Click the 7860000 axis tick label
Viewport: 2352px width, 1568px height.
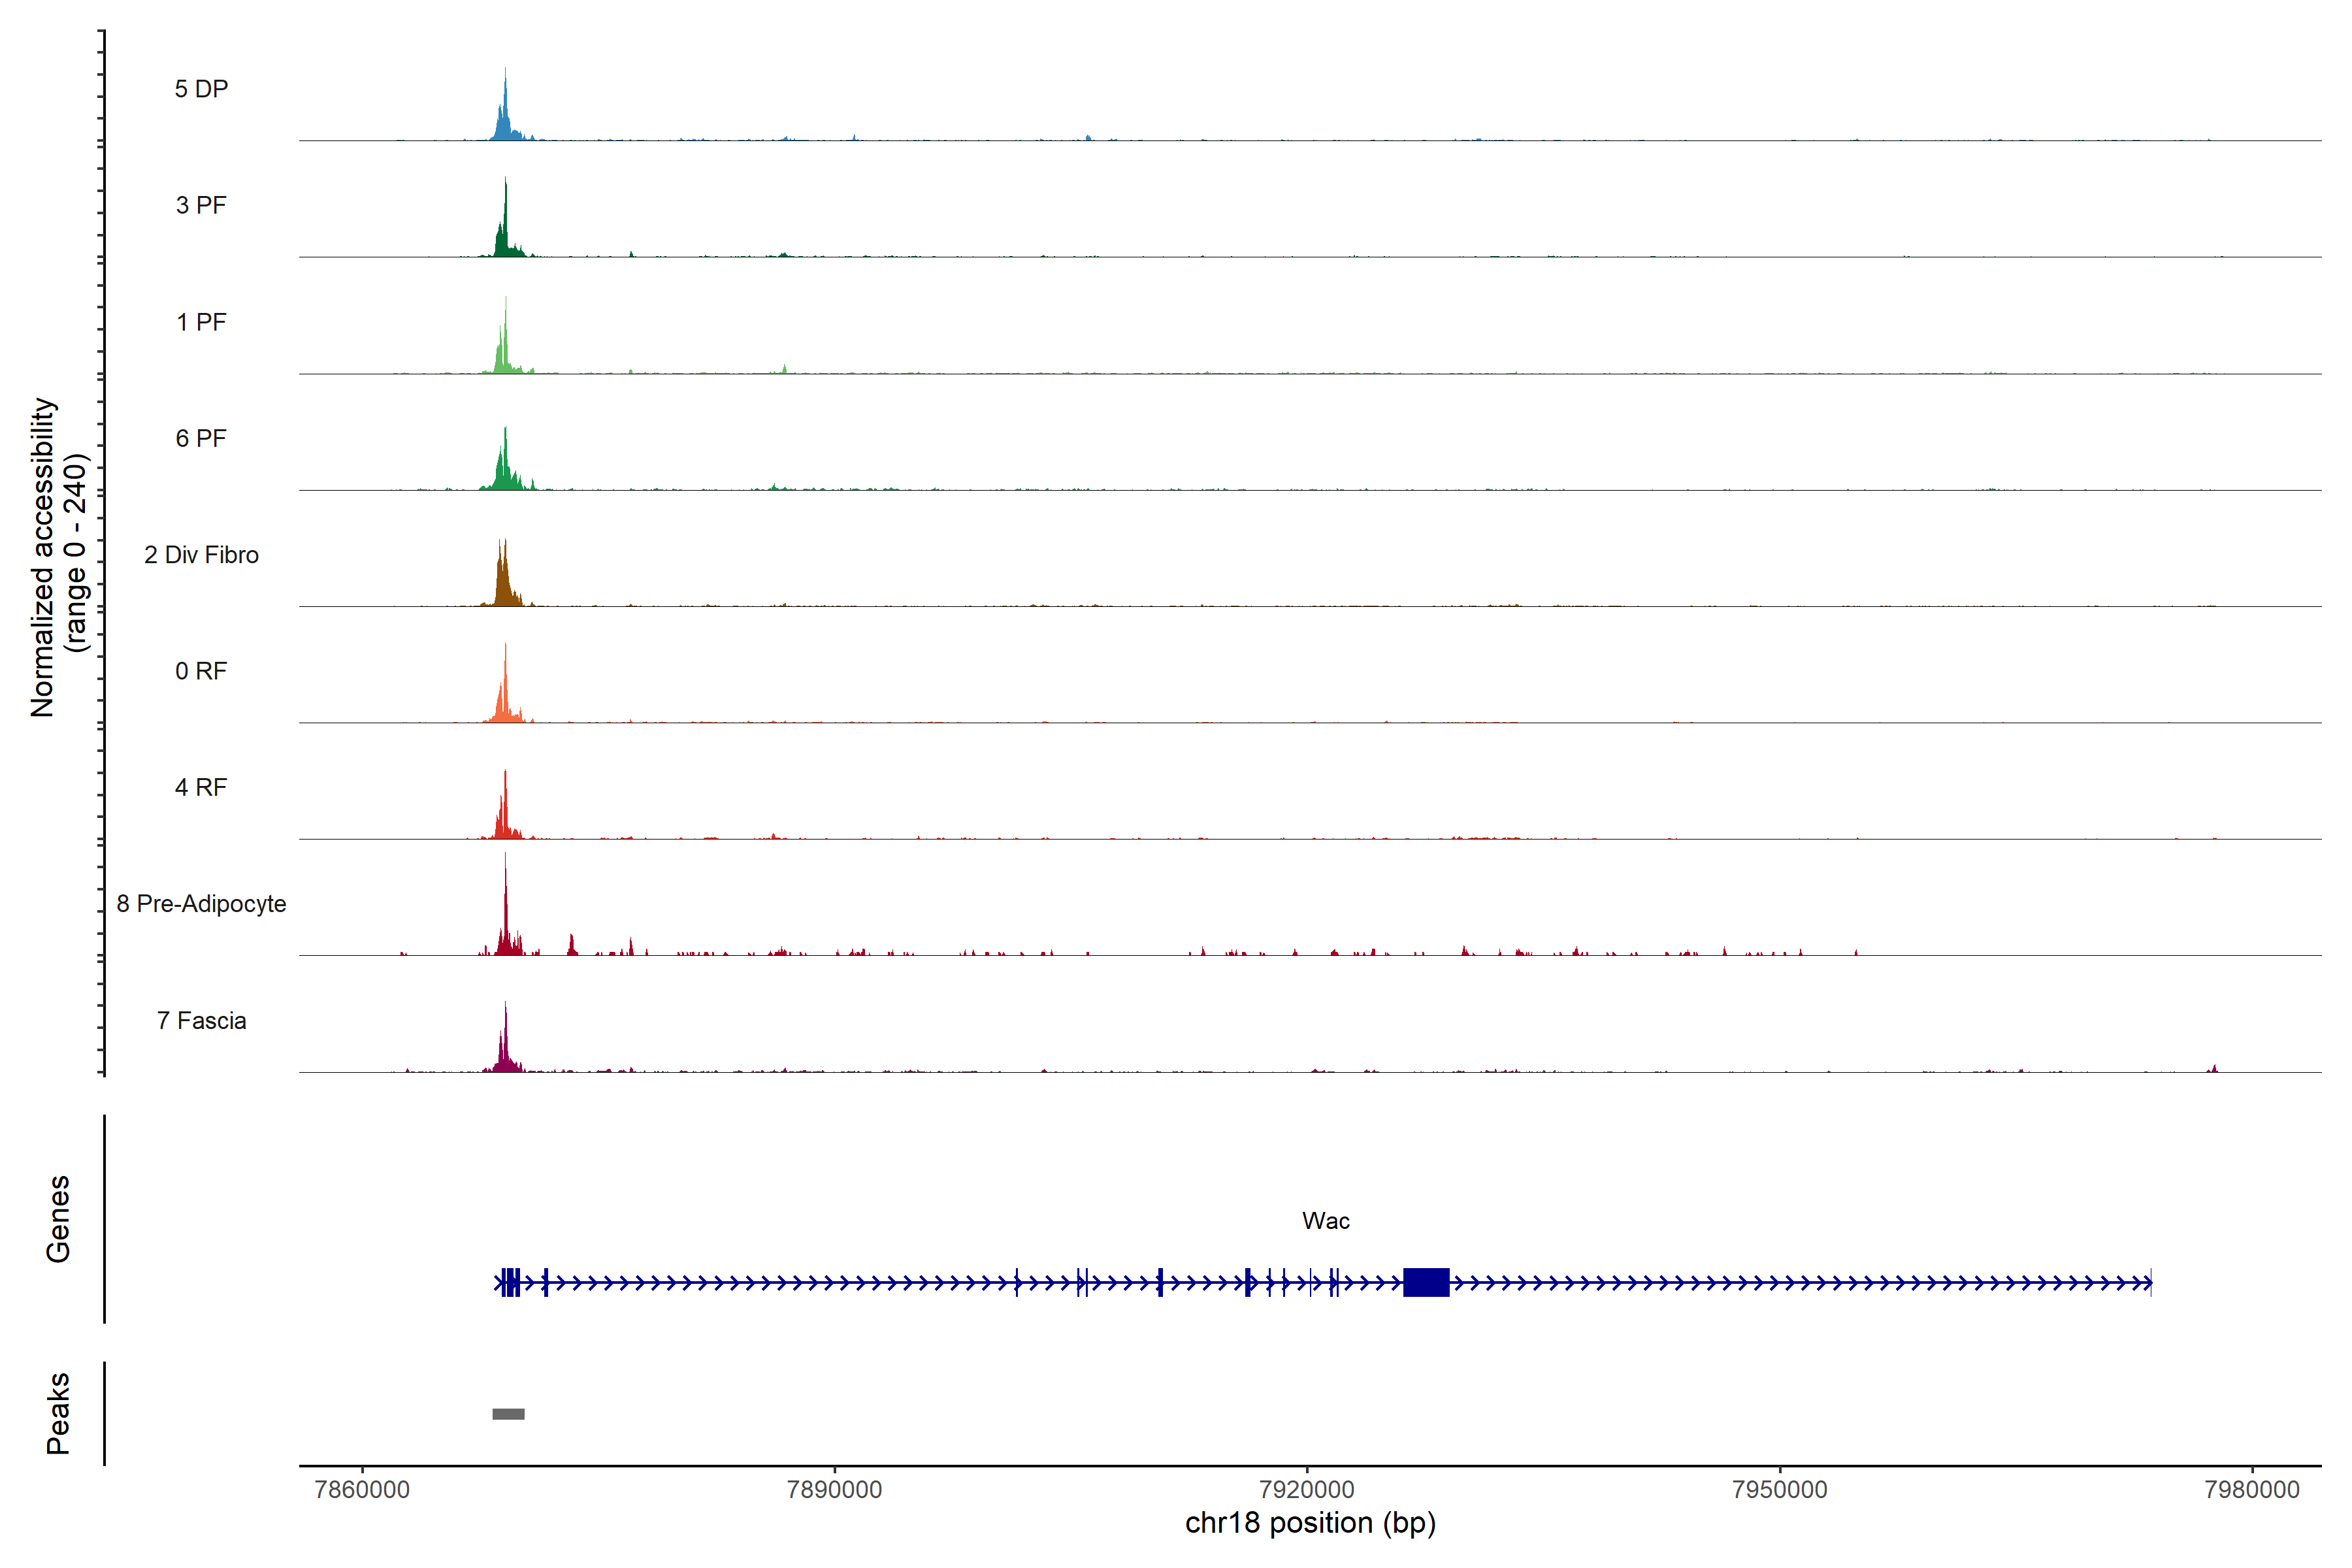(362, 1489)
